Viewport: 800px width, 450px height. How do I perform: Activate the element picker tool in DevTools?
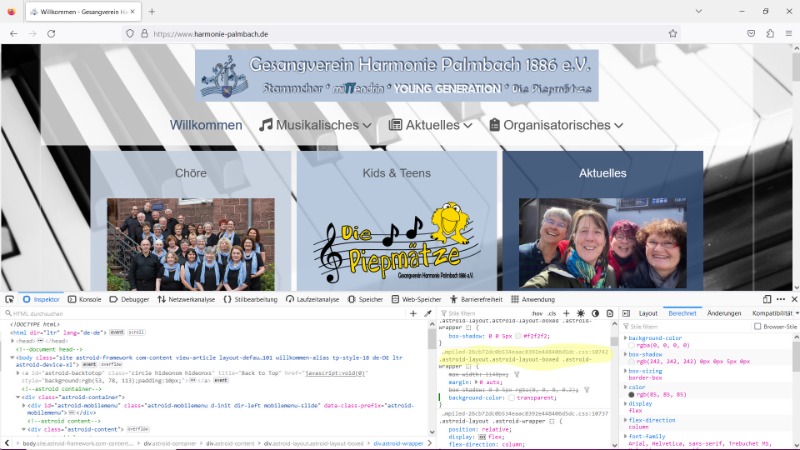coord(9,299)
